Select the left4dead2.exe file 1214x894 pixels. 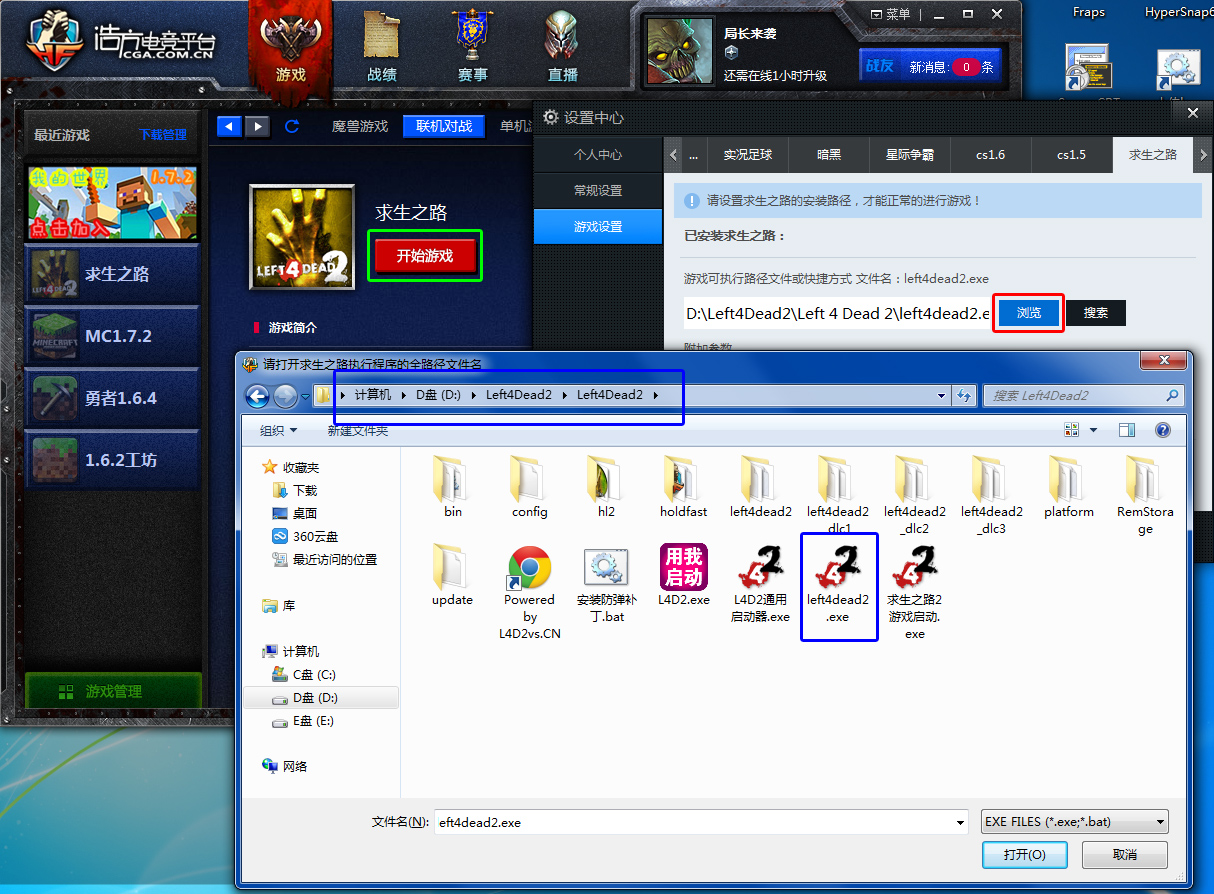[838, 584]
